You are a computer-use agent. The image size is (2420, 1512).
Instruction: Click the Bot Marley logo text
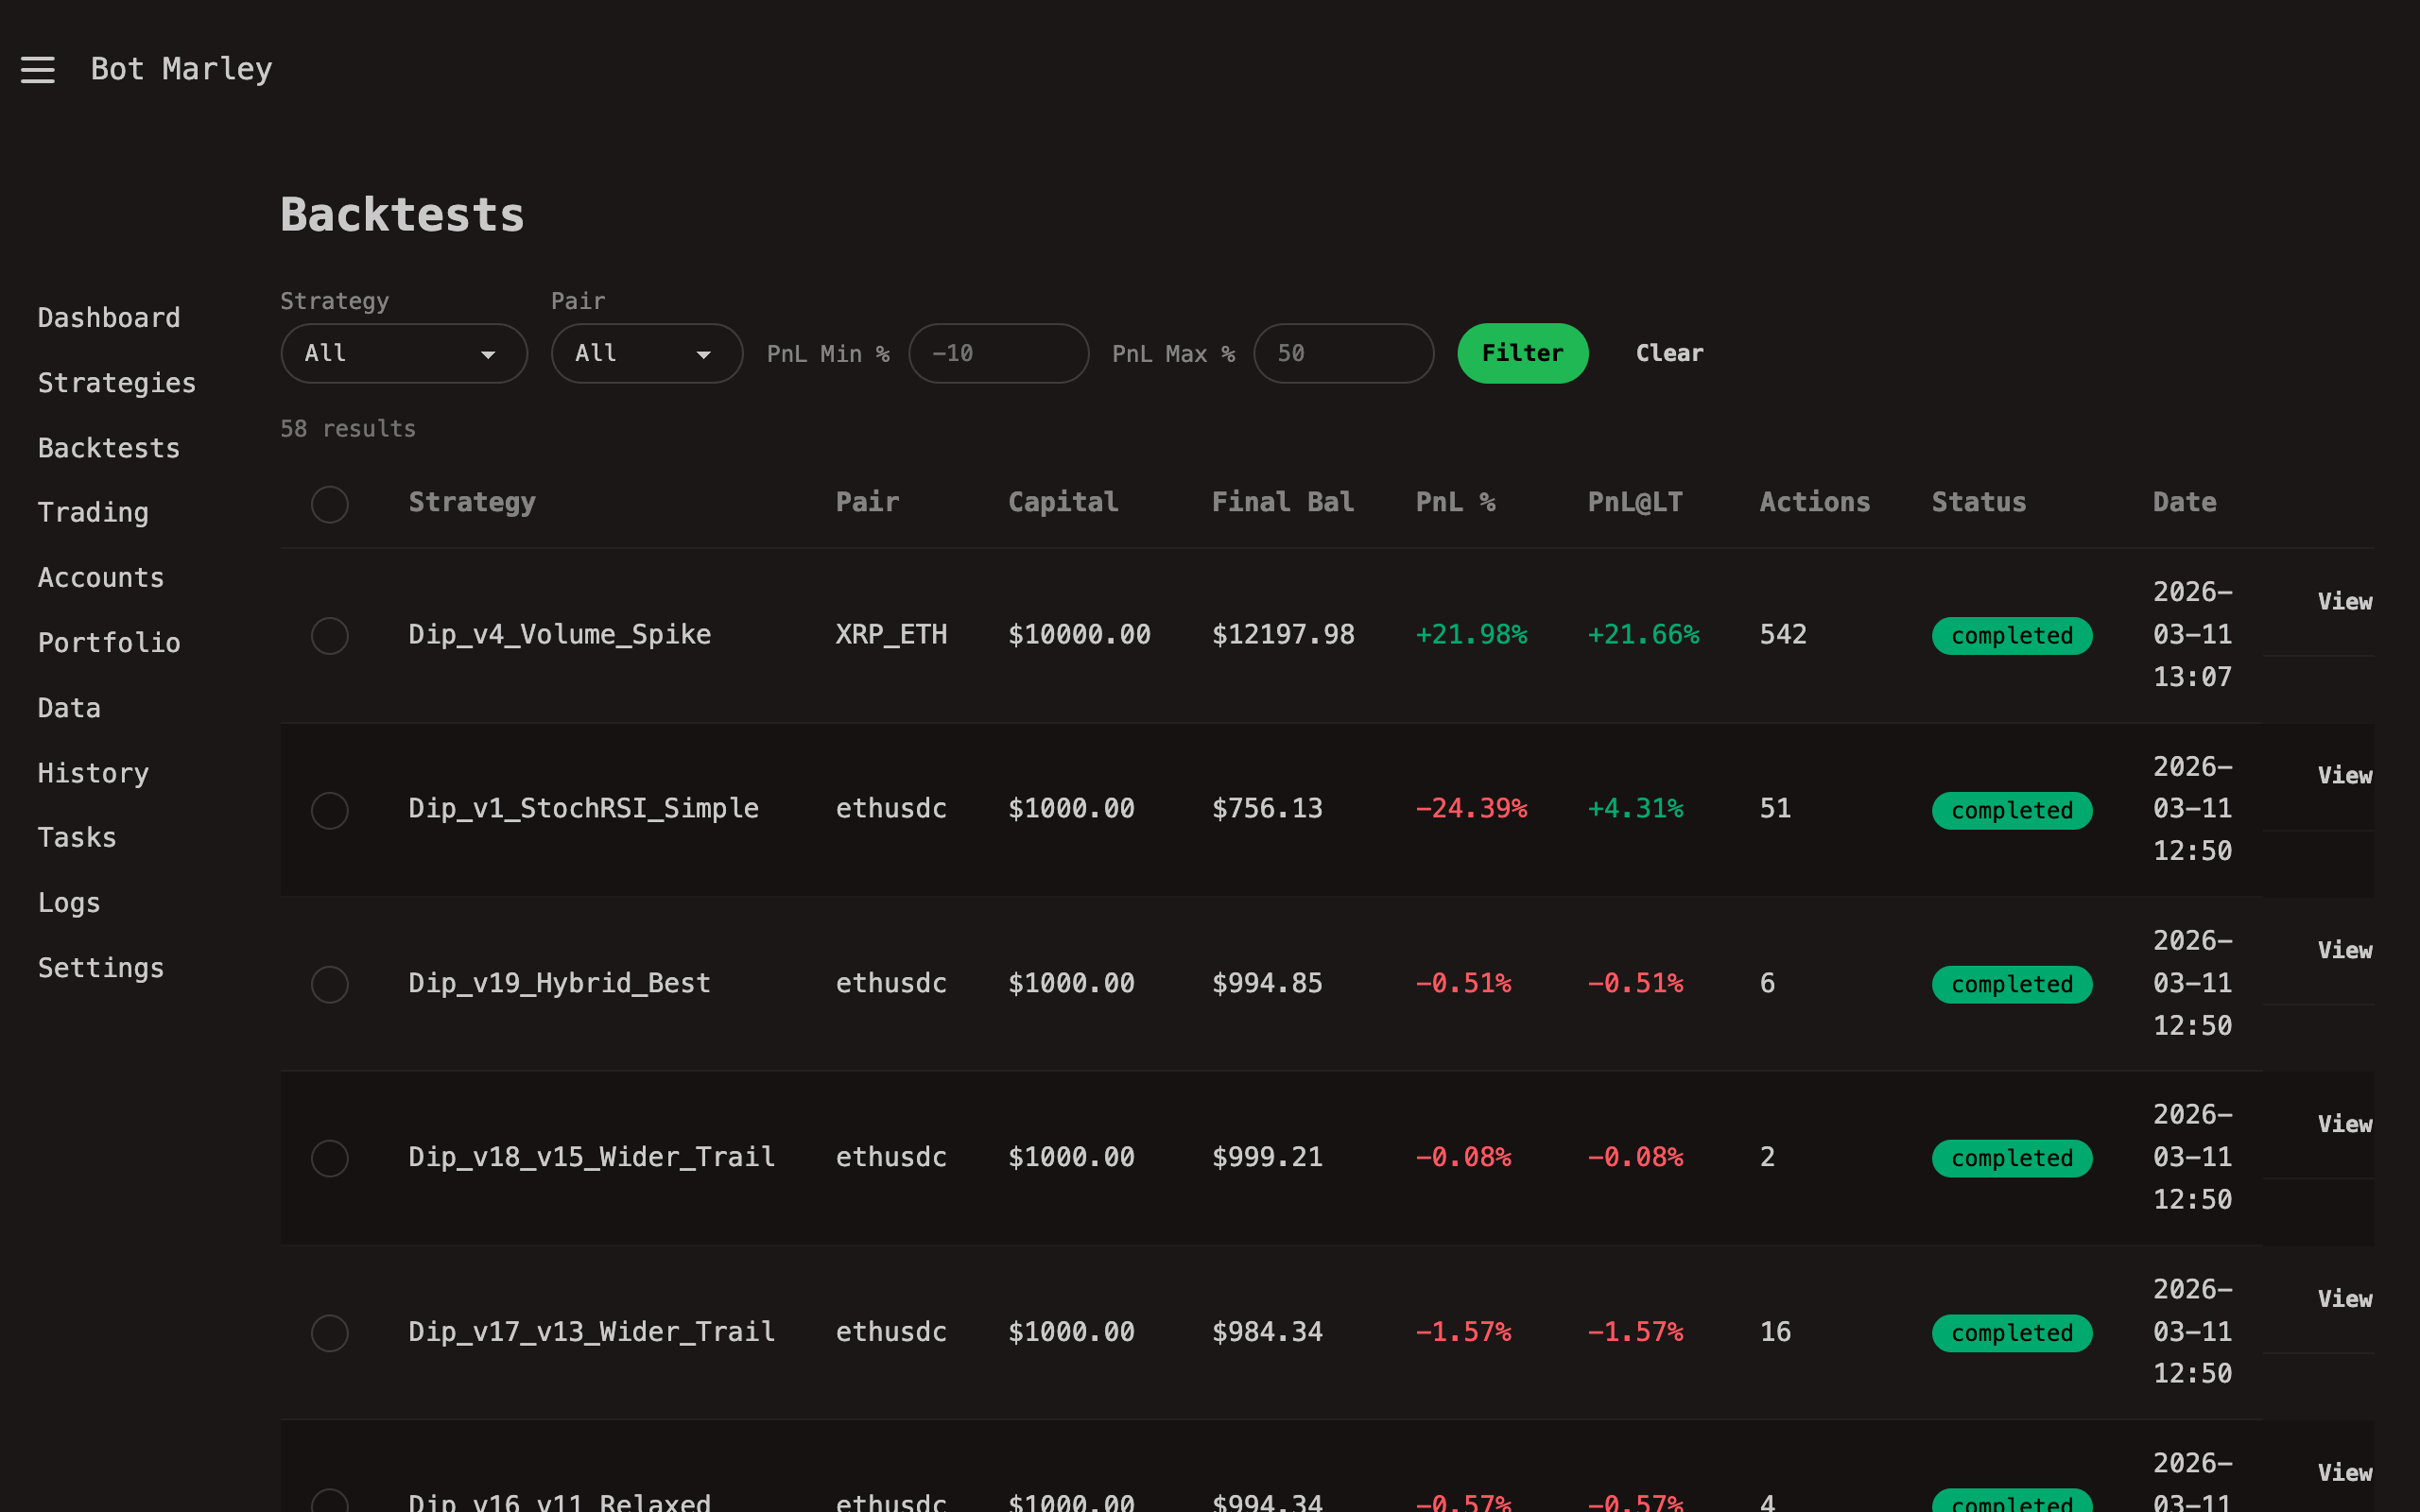[181, 69]
